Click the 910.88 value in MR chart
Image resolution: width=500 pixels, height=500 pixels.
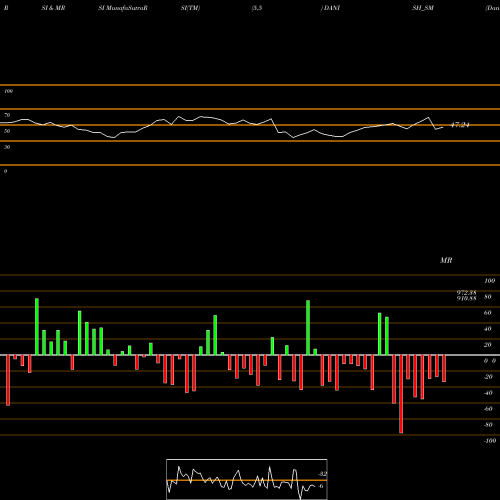[466, 298]
